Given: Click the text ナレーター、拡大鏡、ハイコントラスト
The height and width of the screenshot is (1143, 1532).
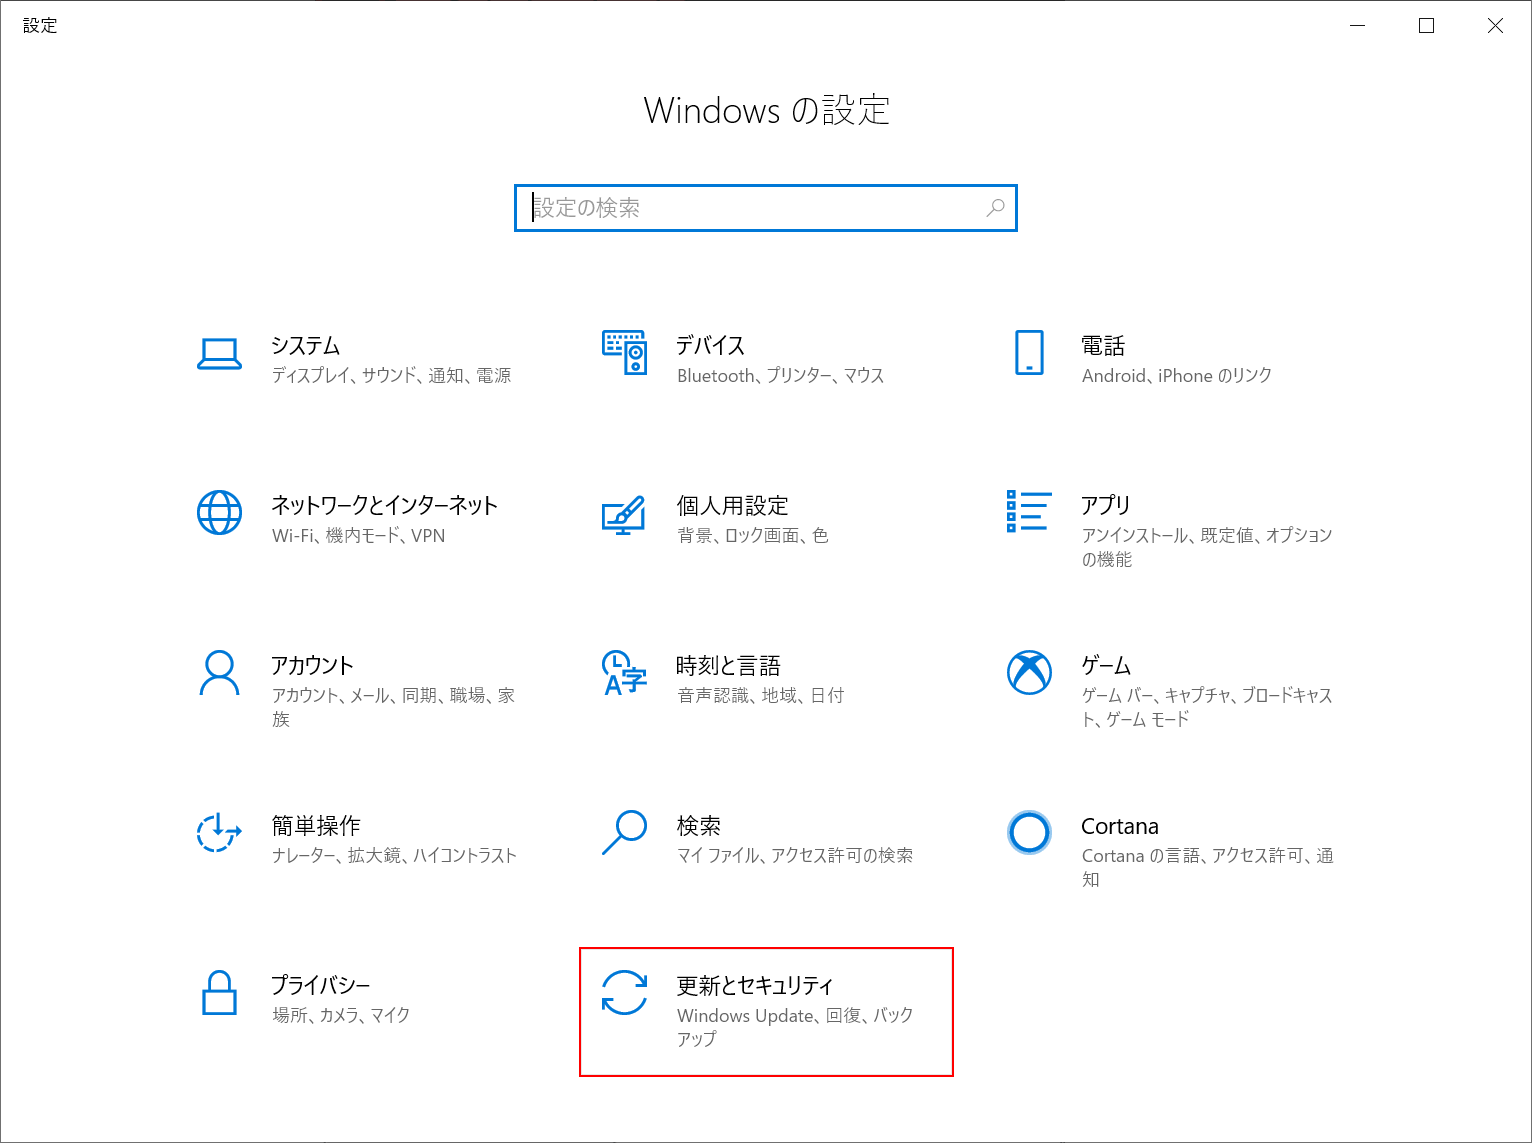Looking at the screenshot, I should (394, 856).
